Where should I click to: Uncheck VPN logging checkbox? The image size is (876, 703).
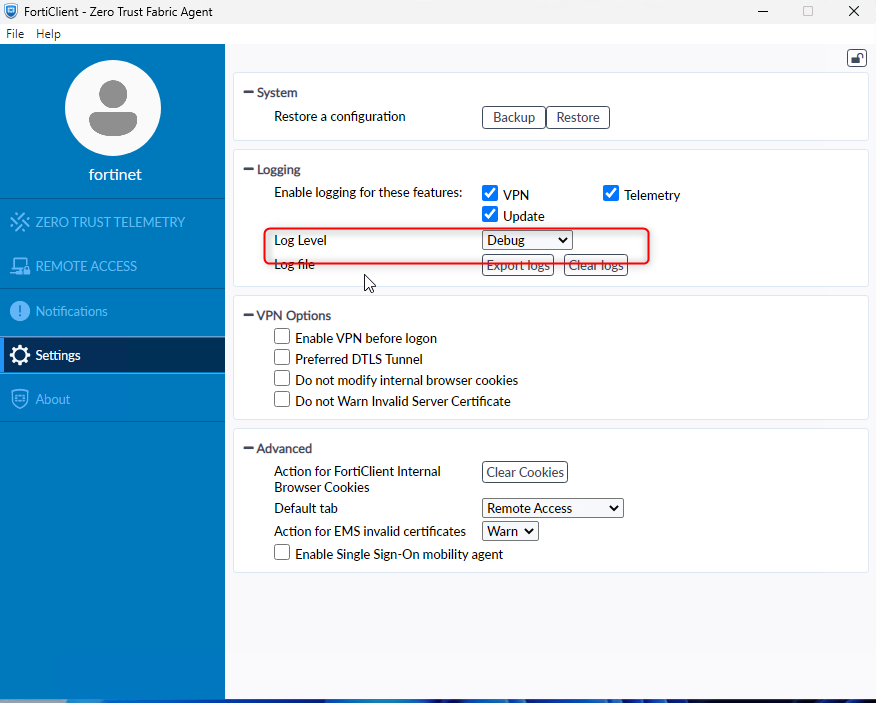pyautogui.click(x=490, y=193)
